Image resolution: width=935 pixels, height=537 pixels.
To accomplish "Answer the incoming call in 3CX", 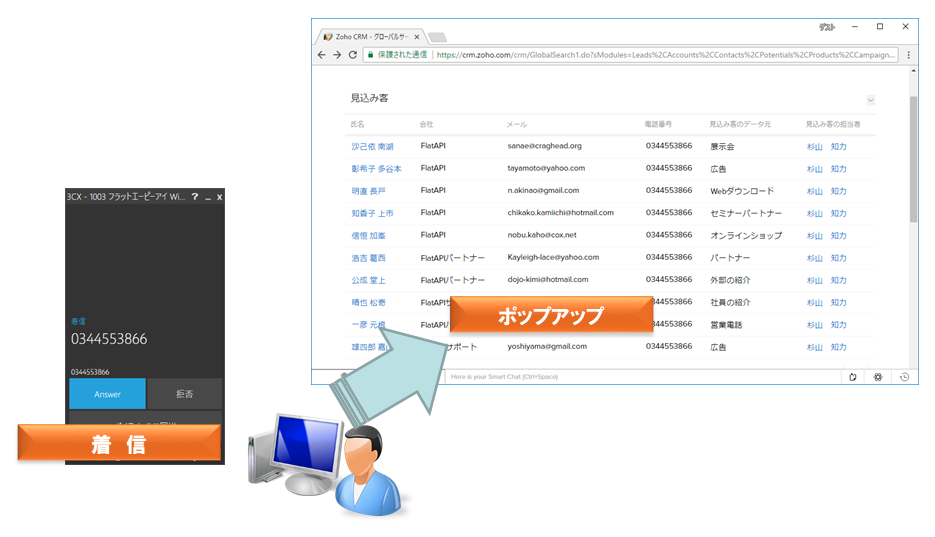I will tap(107, 394).
